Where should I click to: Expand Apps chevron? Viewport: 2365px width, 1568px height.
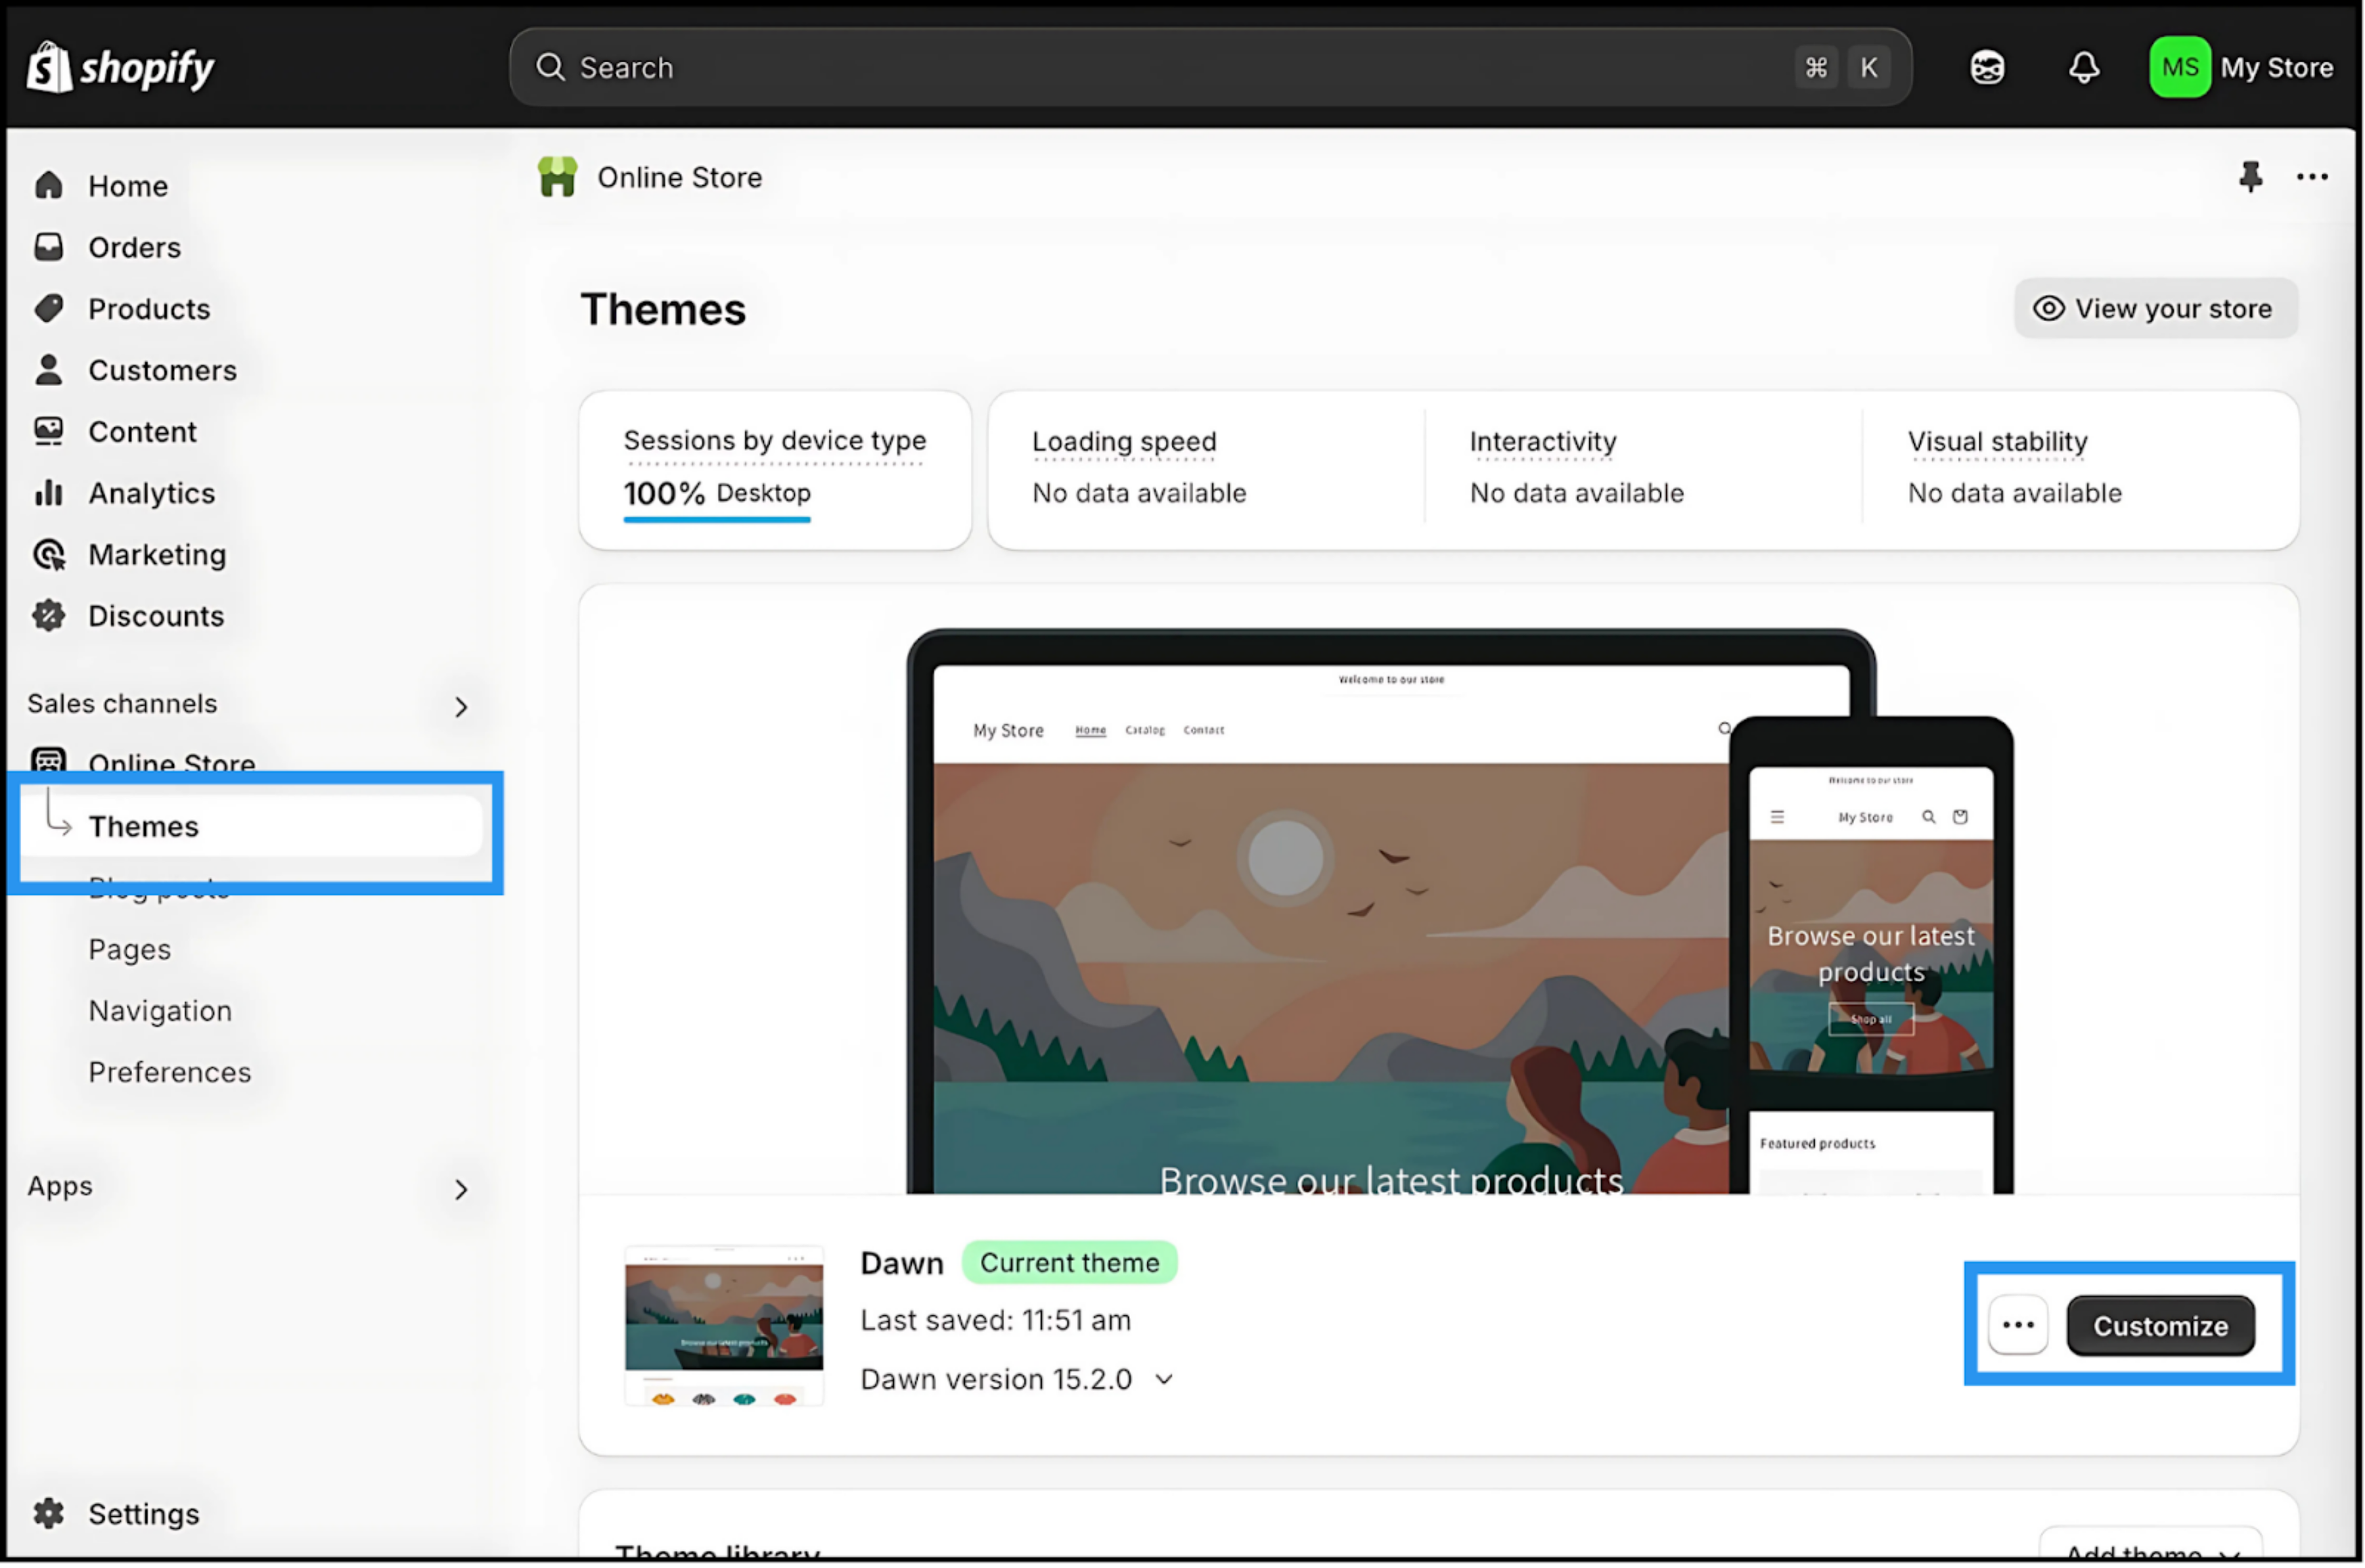pos(461,1190)
